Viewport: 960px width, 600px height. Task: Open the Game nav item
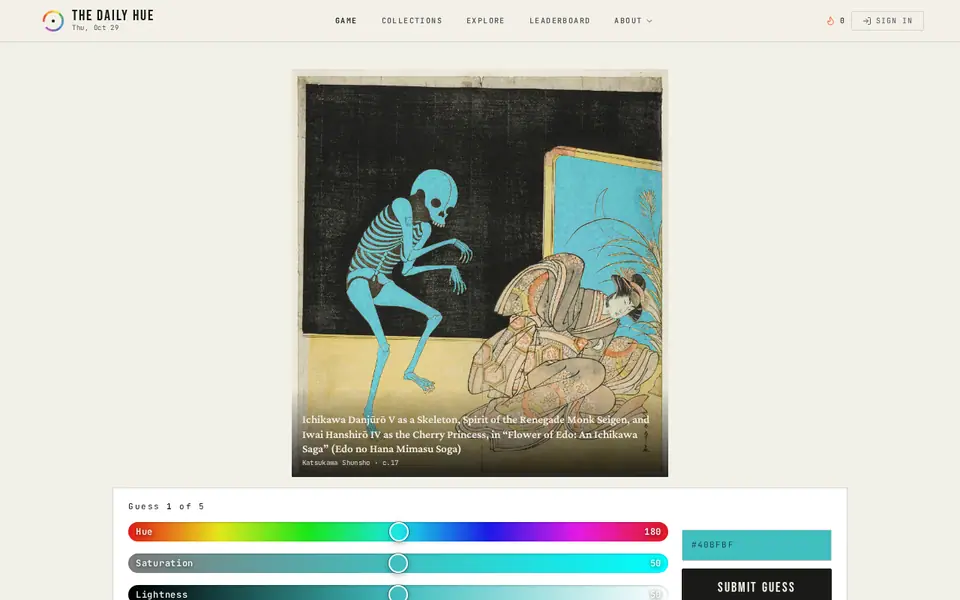pyautogui.click(x=346, y=21)
